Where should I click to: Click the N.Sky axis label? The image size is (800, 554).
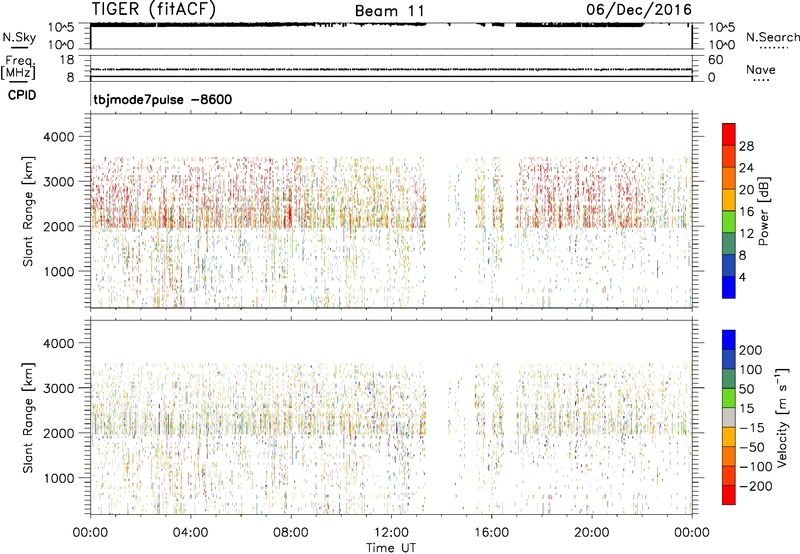pyautogui.click(x=19, y=37)
